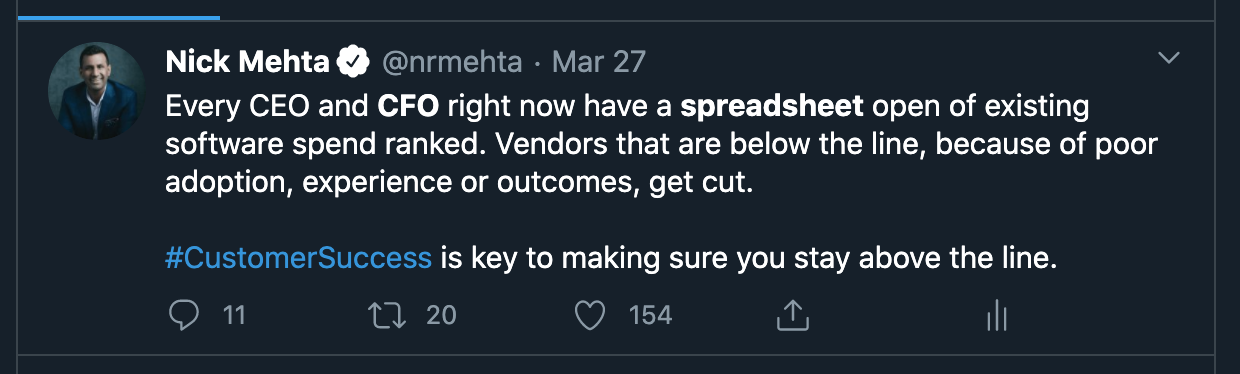Click the like count 154
The image size is (1240, 374).
650,316
